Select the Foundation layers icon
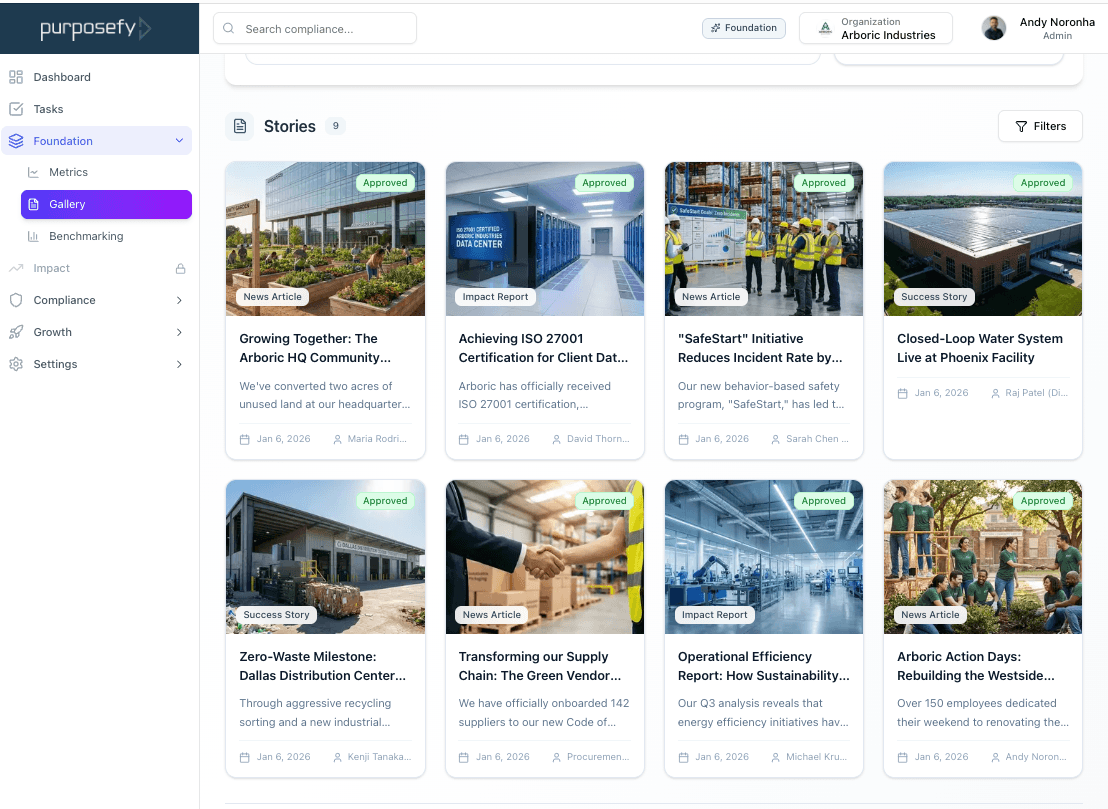Screen dimensions: 1108x809 [x=16, y=140]
